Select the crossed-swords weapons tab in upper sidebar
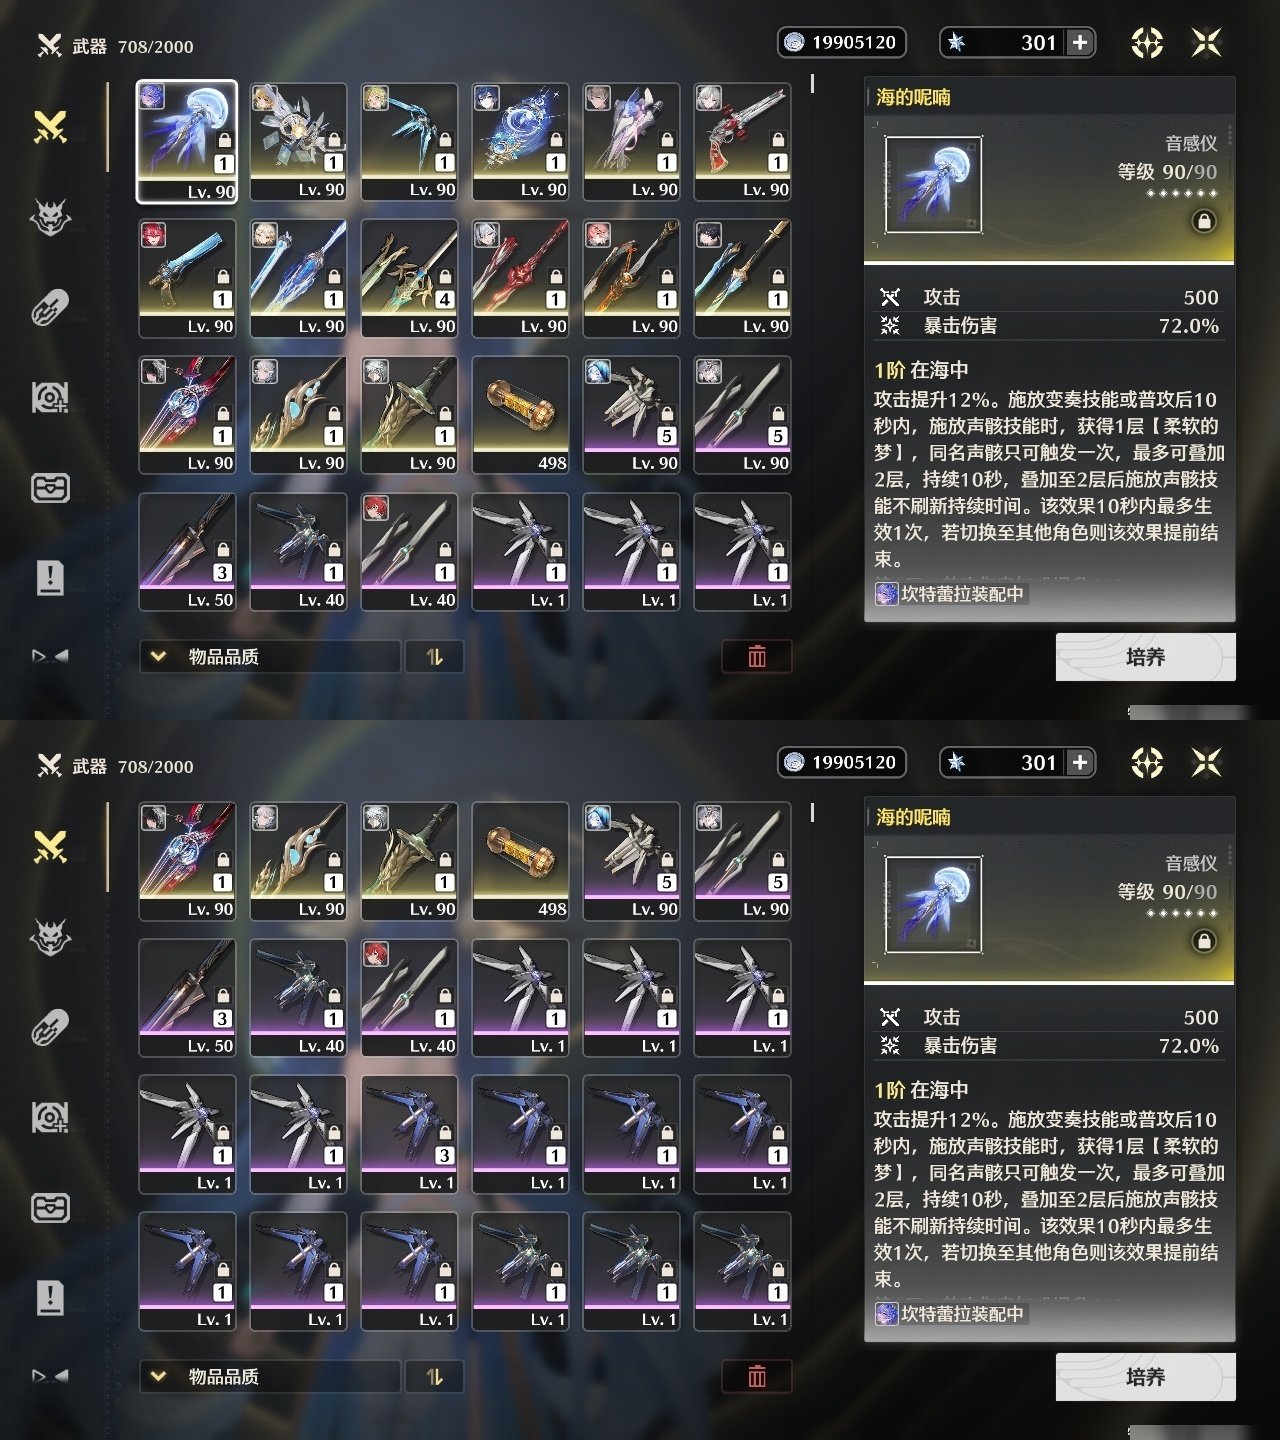 (50, 126)
